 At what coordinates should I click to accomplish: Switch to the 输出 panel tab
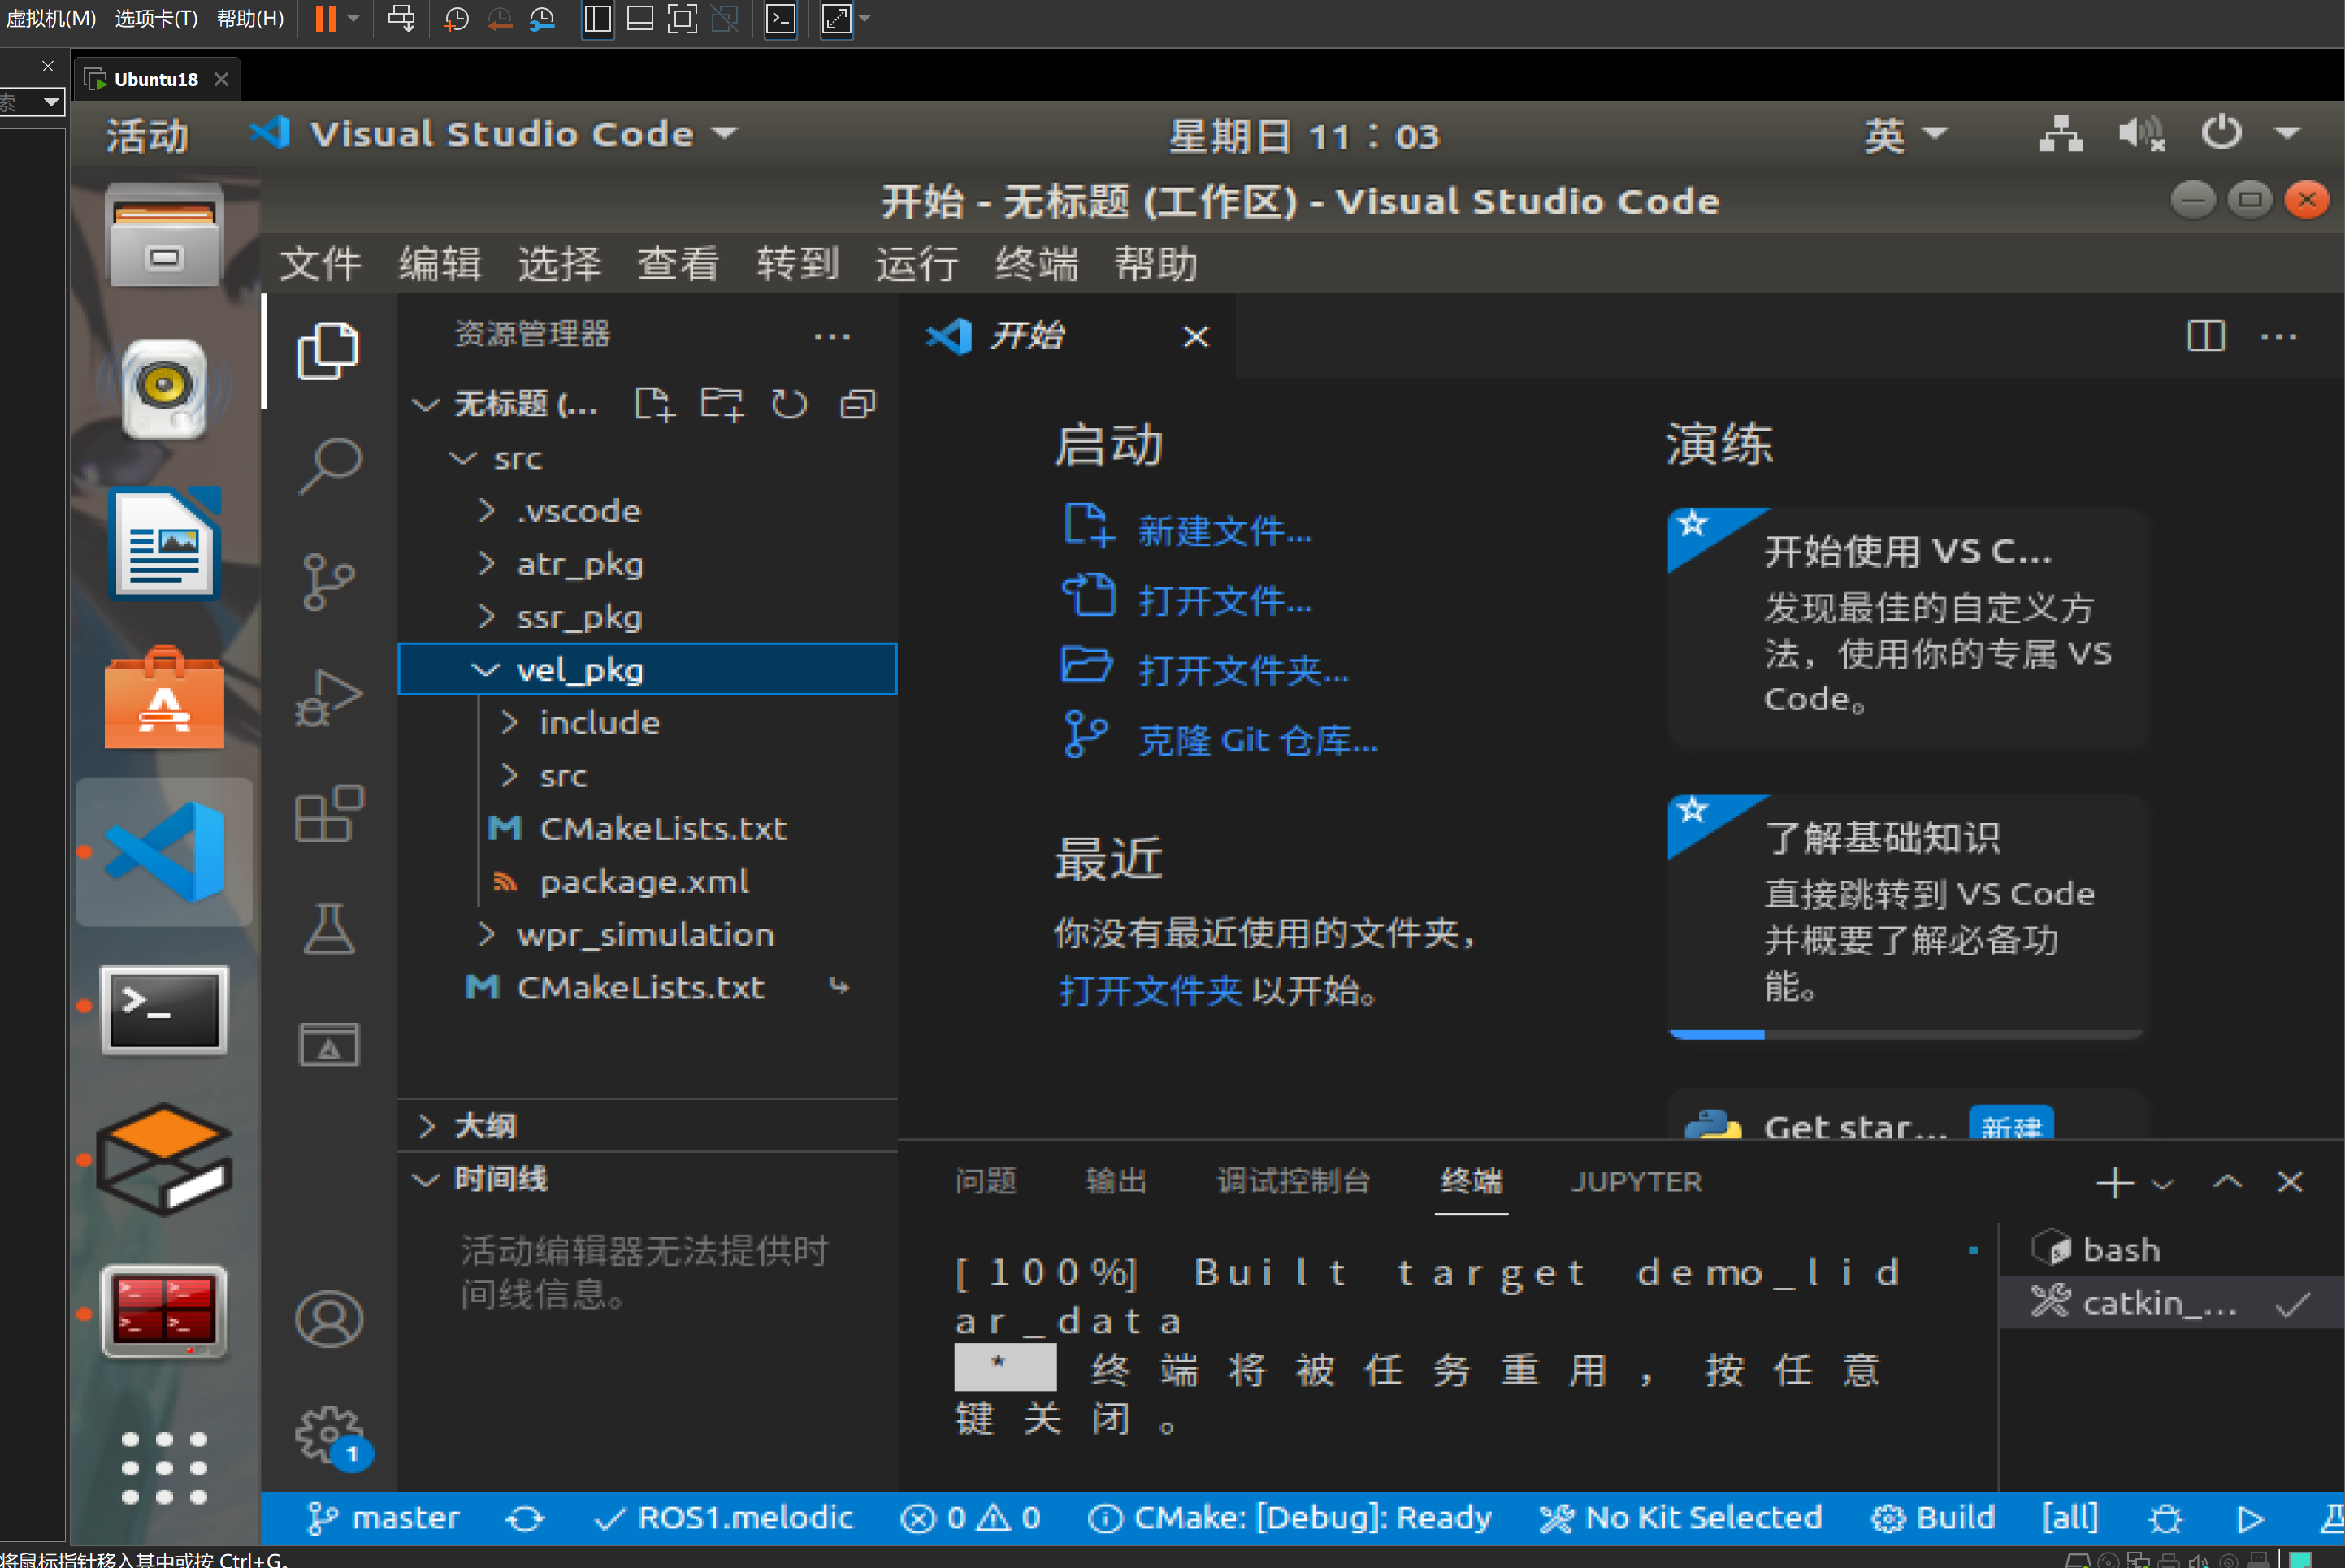pos(1116,1182)
